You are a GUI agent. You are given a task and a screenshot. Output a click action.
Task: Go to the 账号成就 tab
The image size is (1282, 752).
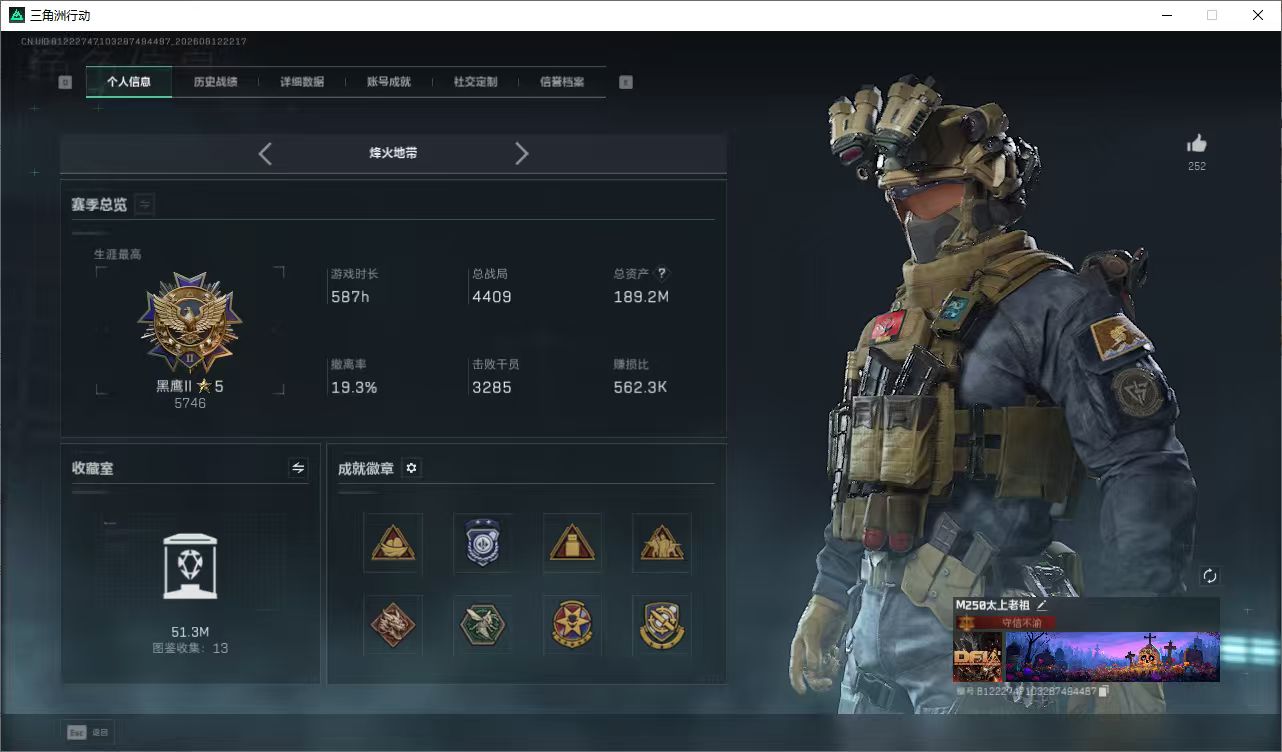click(389, 82)
